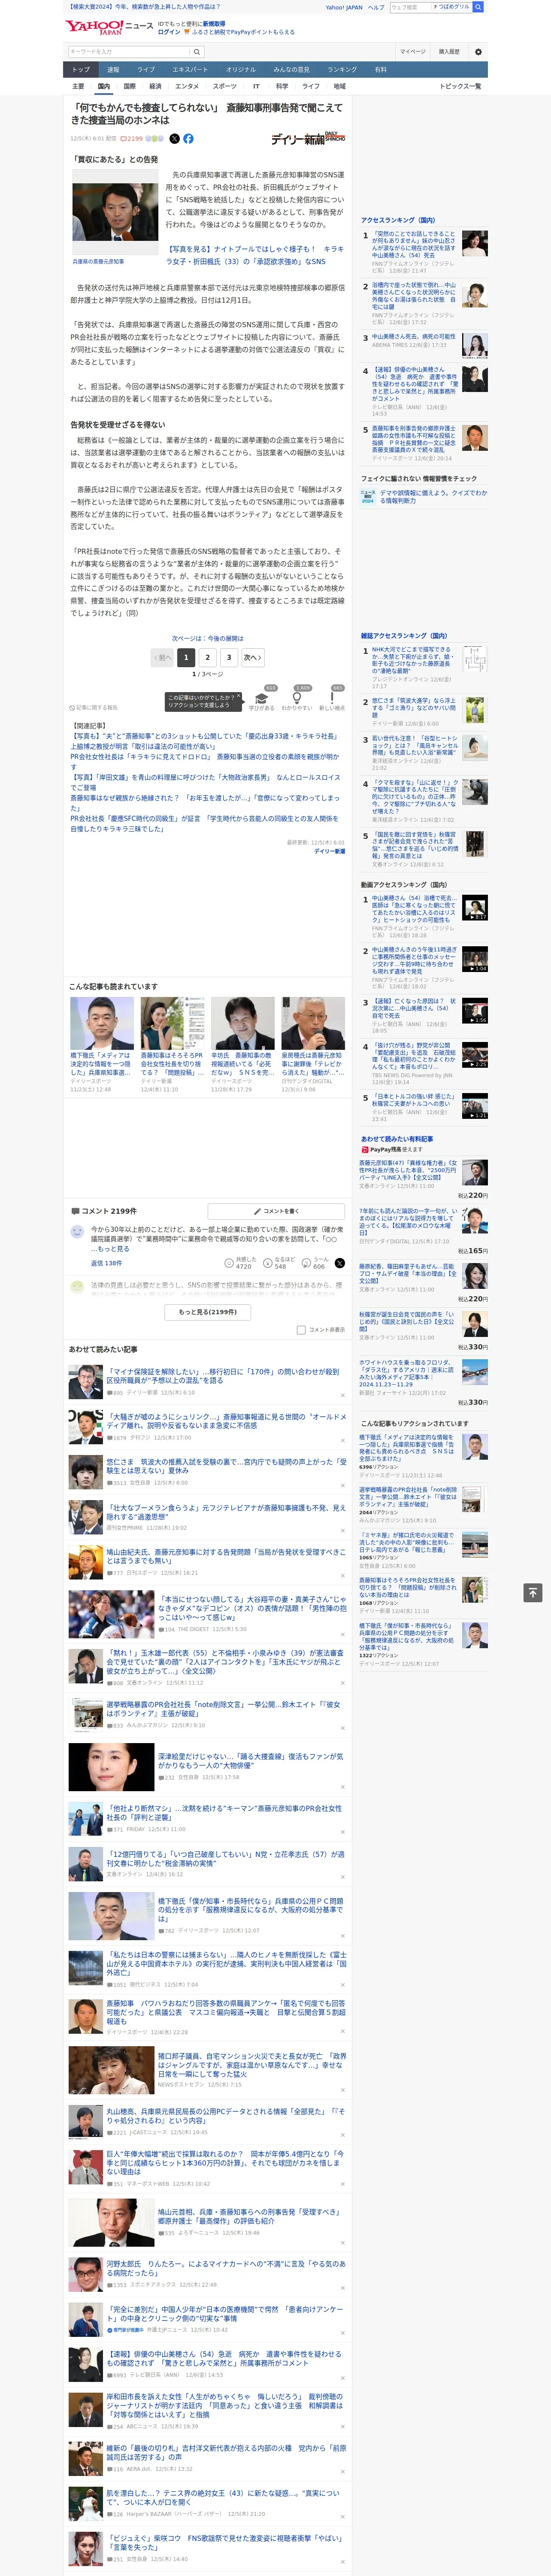Click マイページ link

(x=412, y=51)
